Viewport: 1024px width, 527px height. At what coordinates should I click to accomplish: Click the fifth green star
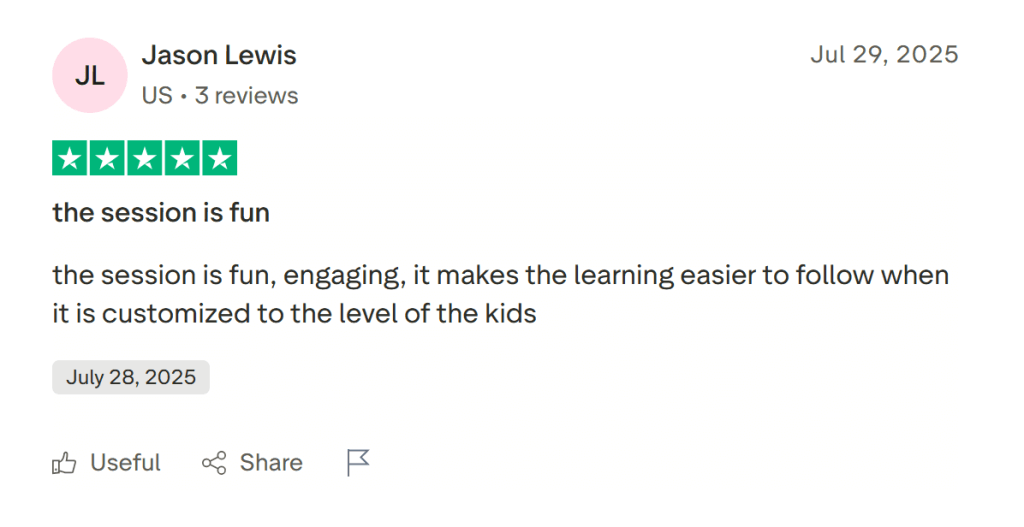pos(219,158)
